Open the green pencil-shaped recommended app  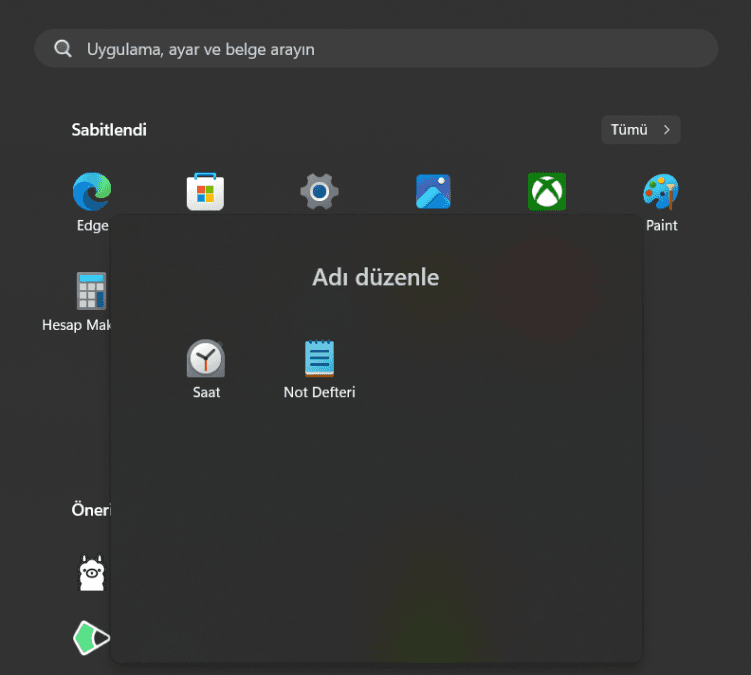coord(92,637)
